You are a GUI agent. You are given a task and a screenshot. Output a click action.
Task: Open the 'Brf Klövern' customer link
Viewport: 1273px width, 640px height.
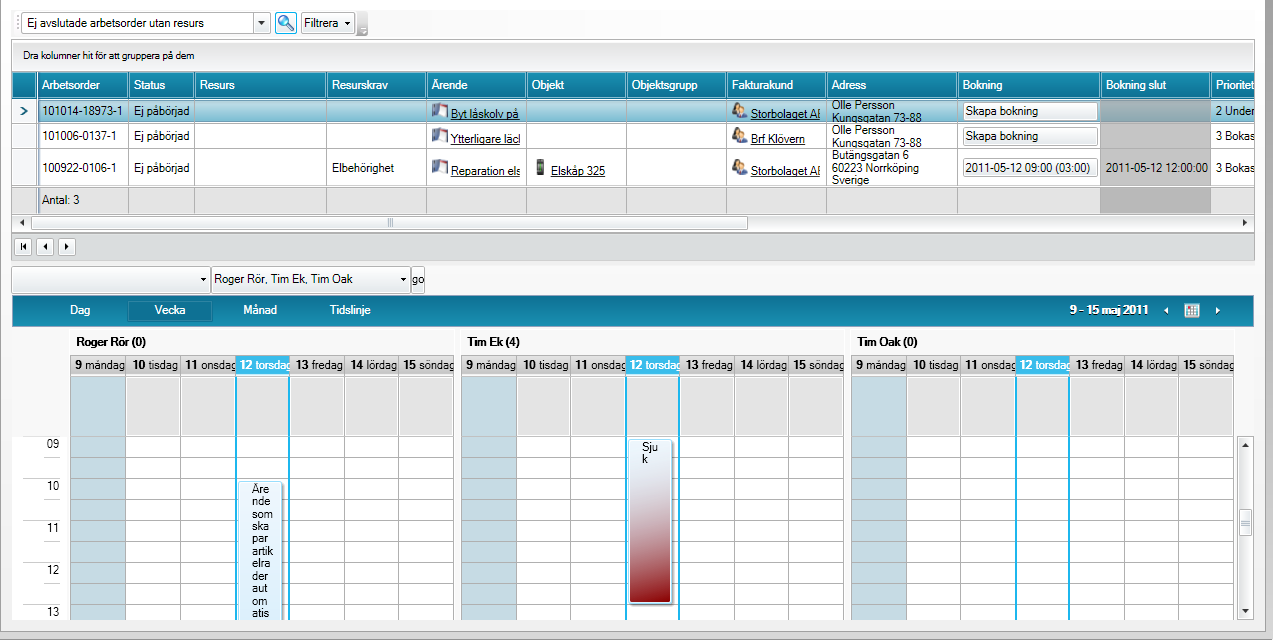[x=778, y=139]
